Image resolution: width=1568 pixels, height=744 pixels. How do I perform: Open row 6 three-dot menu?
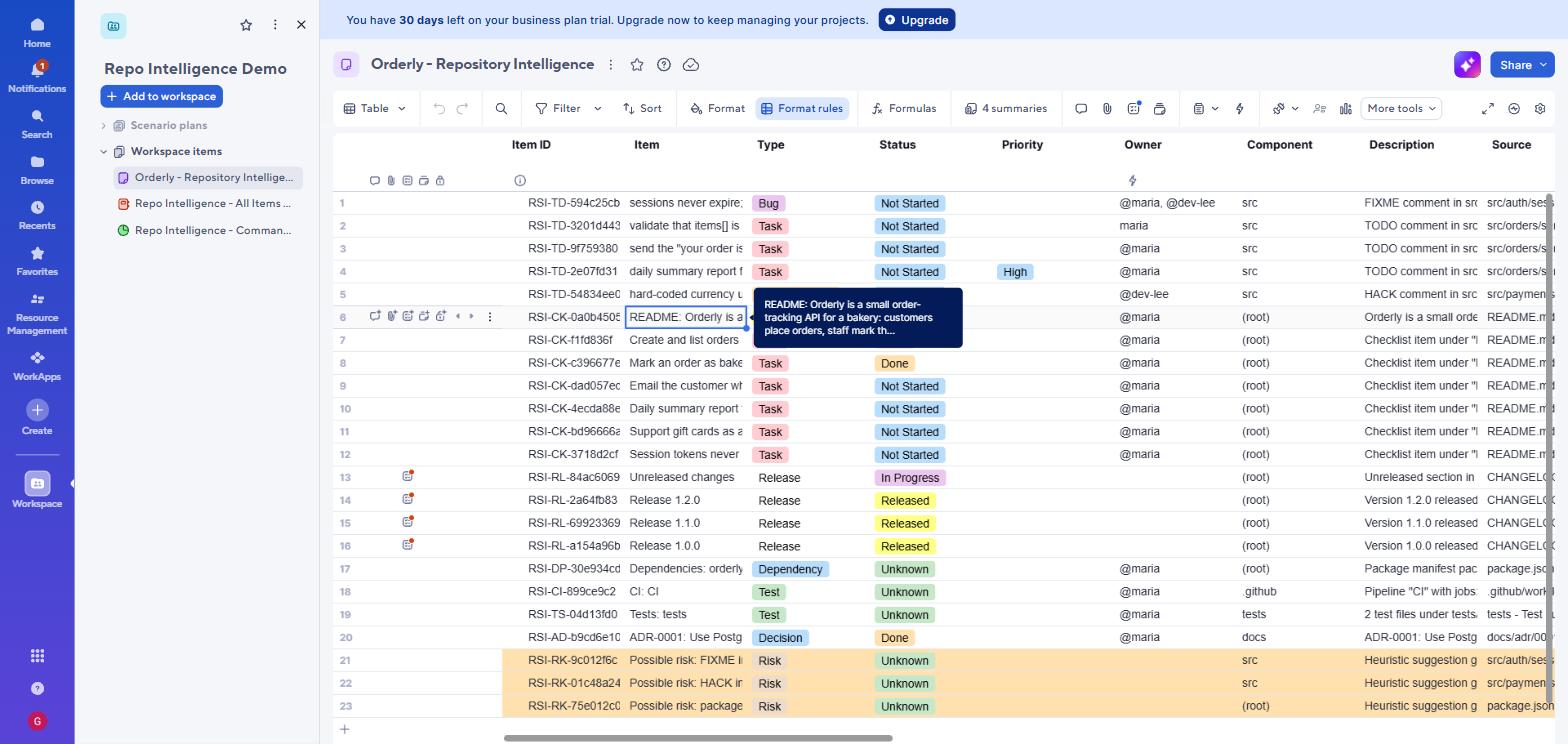pos(490,316)
